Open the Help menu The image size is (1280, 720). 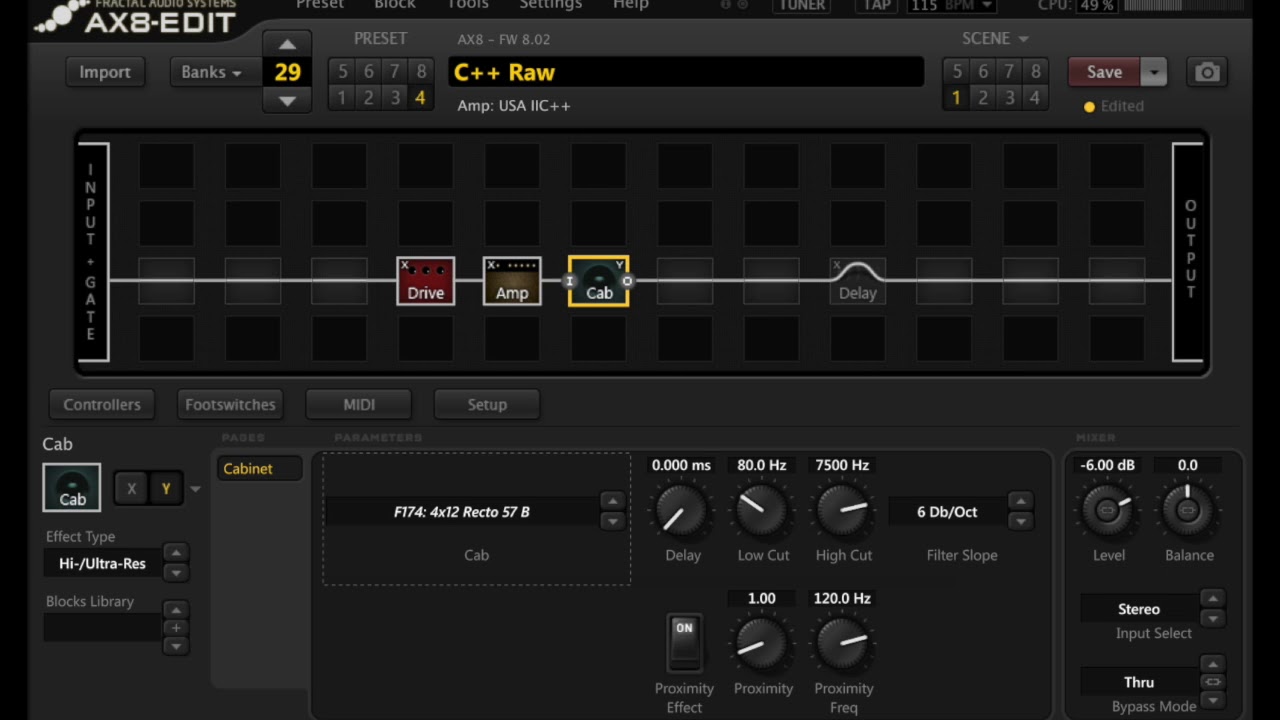point(631,5)
